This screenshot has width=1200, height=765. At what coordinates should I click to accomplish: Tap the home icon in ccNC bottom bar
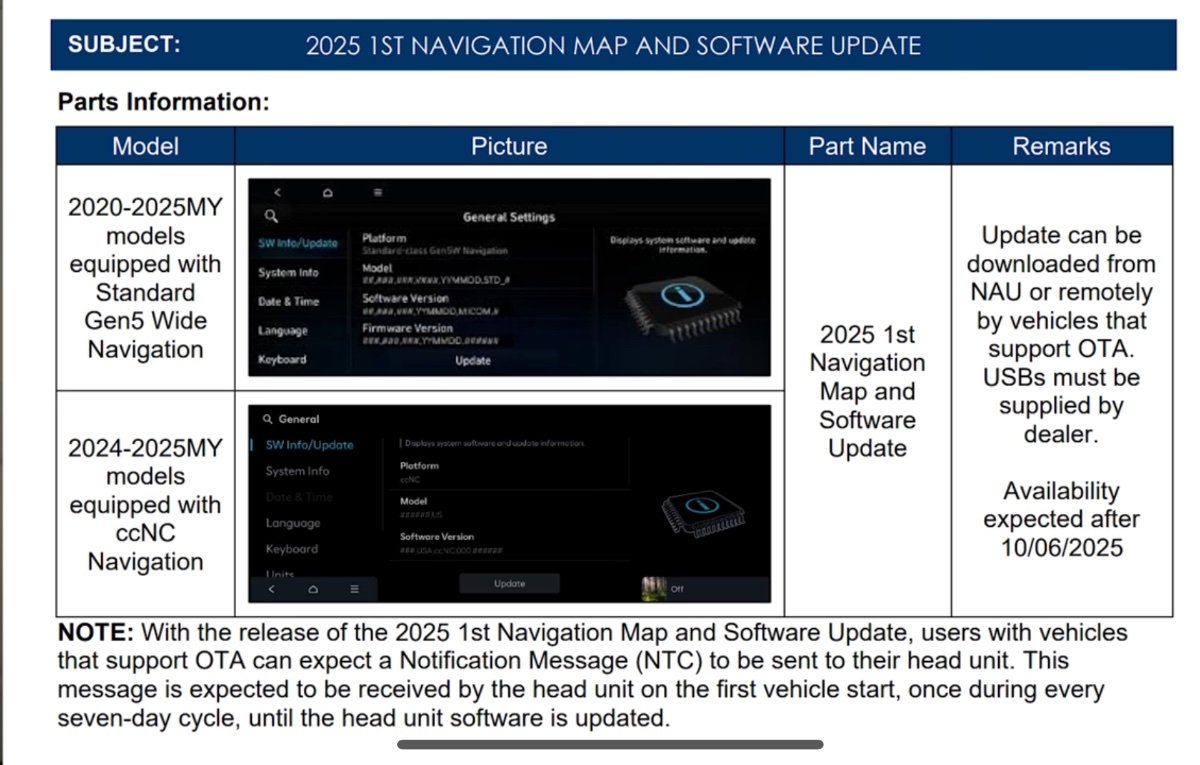(x=312, y=589)
